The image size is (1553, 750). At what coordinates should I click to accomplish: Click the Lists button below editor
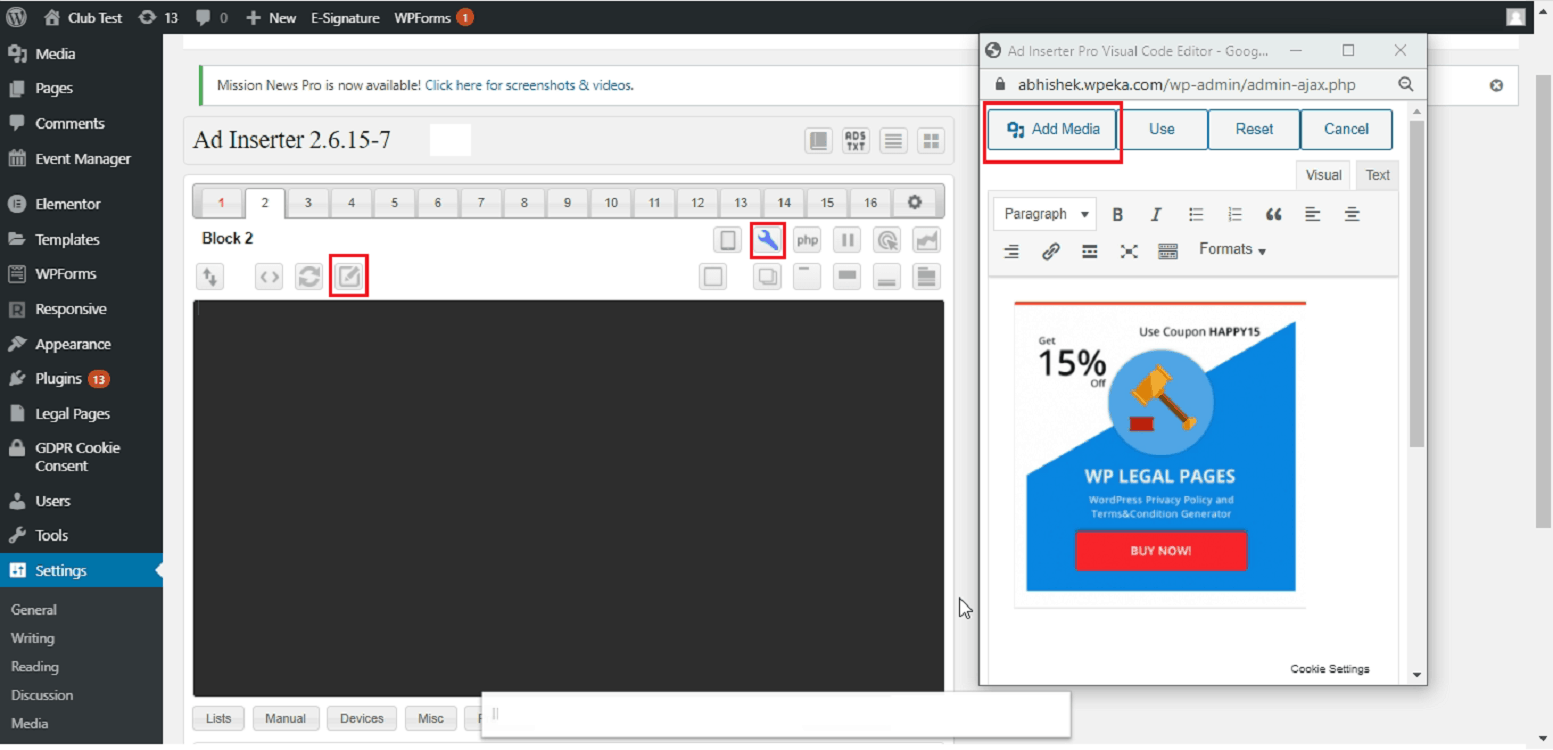[218, 719]
